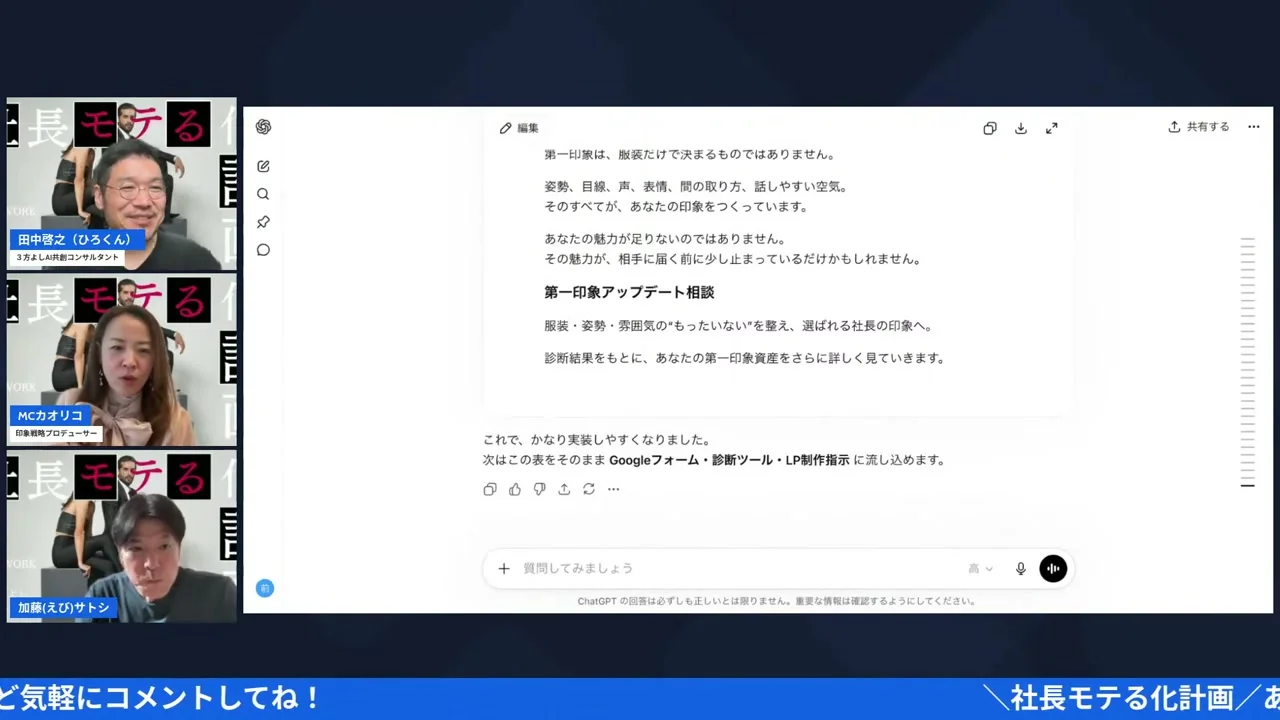Start dictation with the microphone icon

1021,568
